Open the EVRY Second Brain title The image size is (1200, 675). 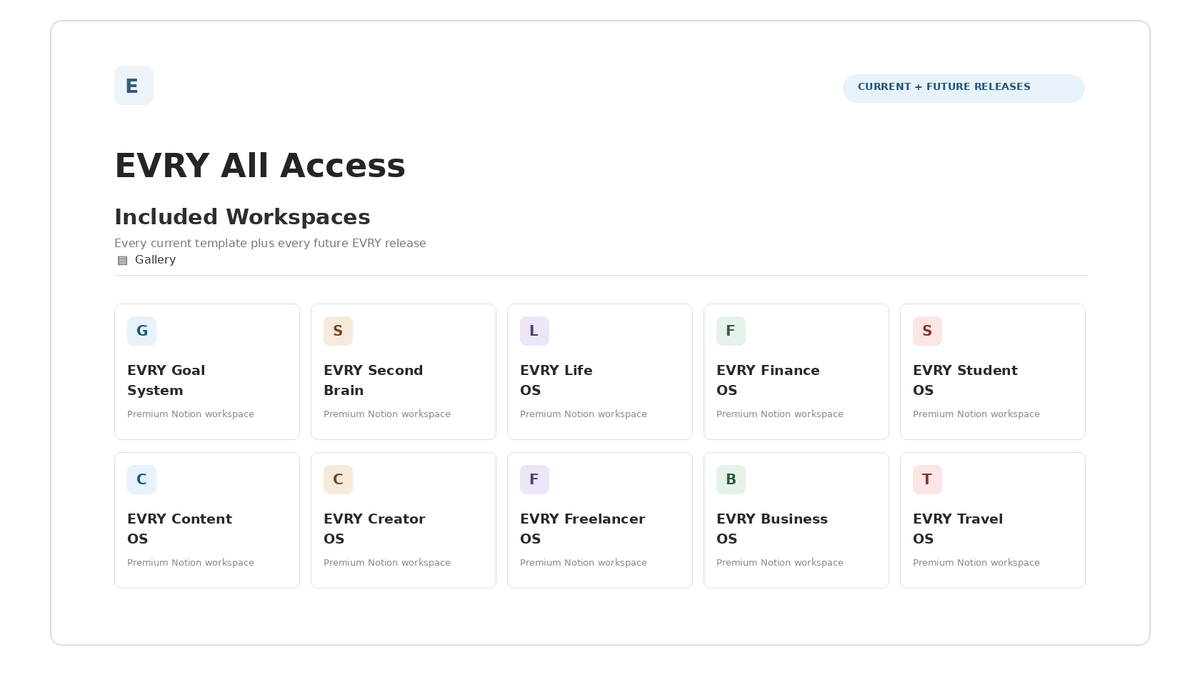[x=373, y=380]
